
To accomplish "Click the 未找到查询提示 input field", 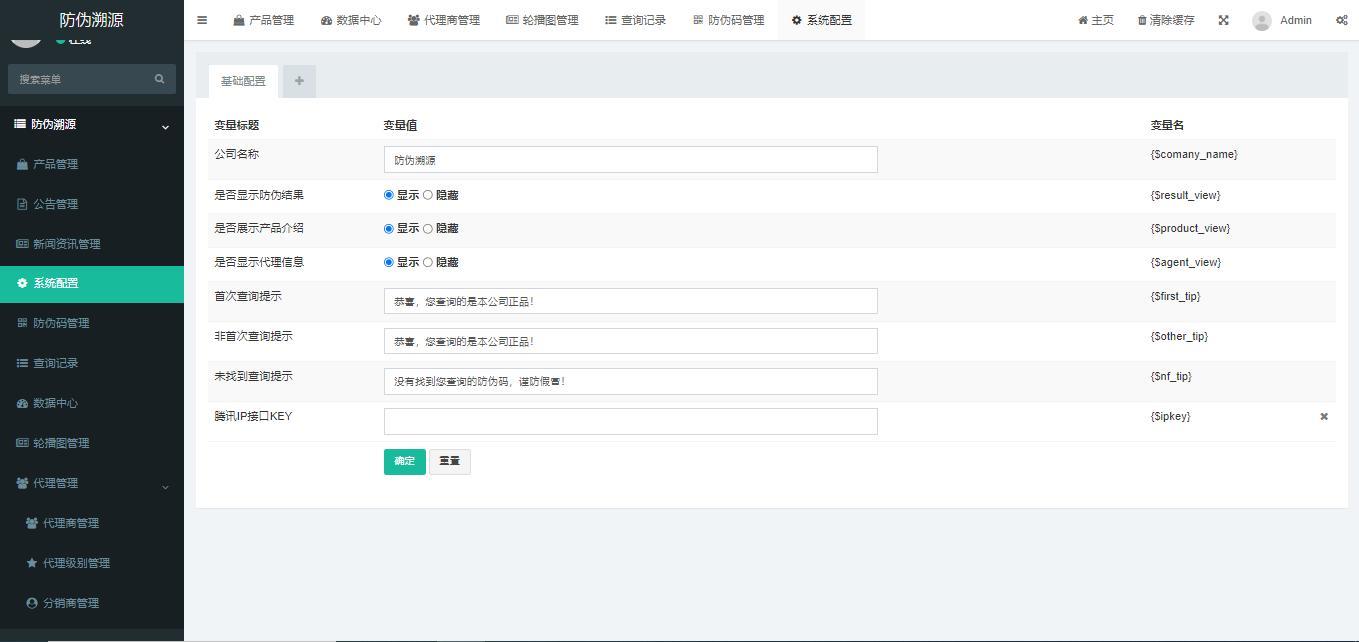I will (x=630, y=381).
